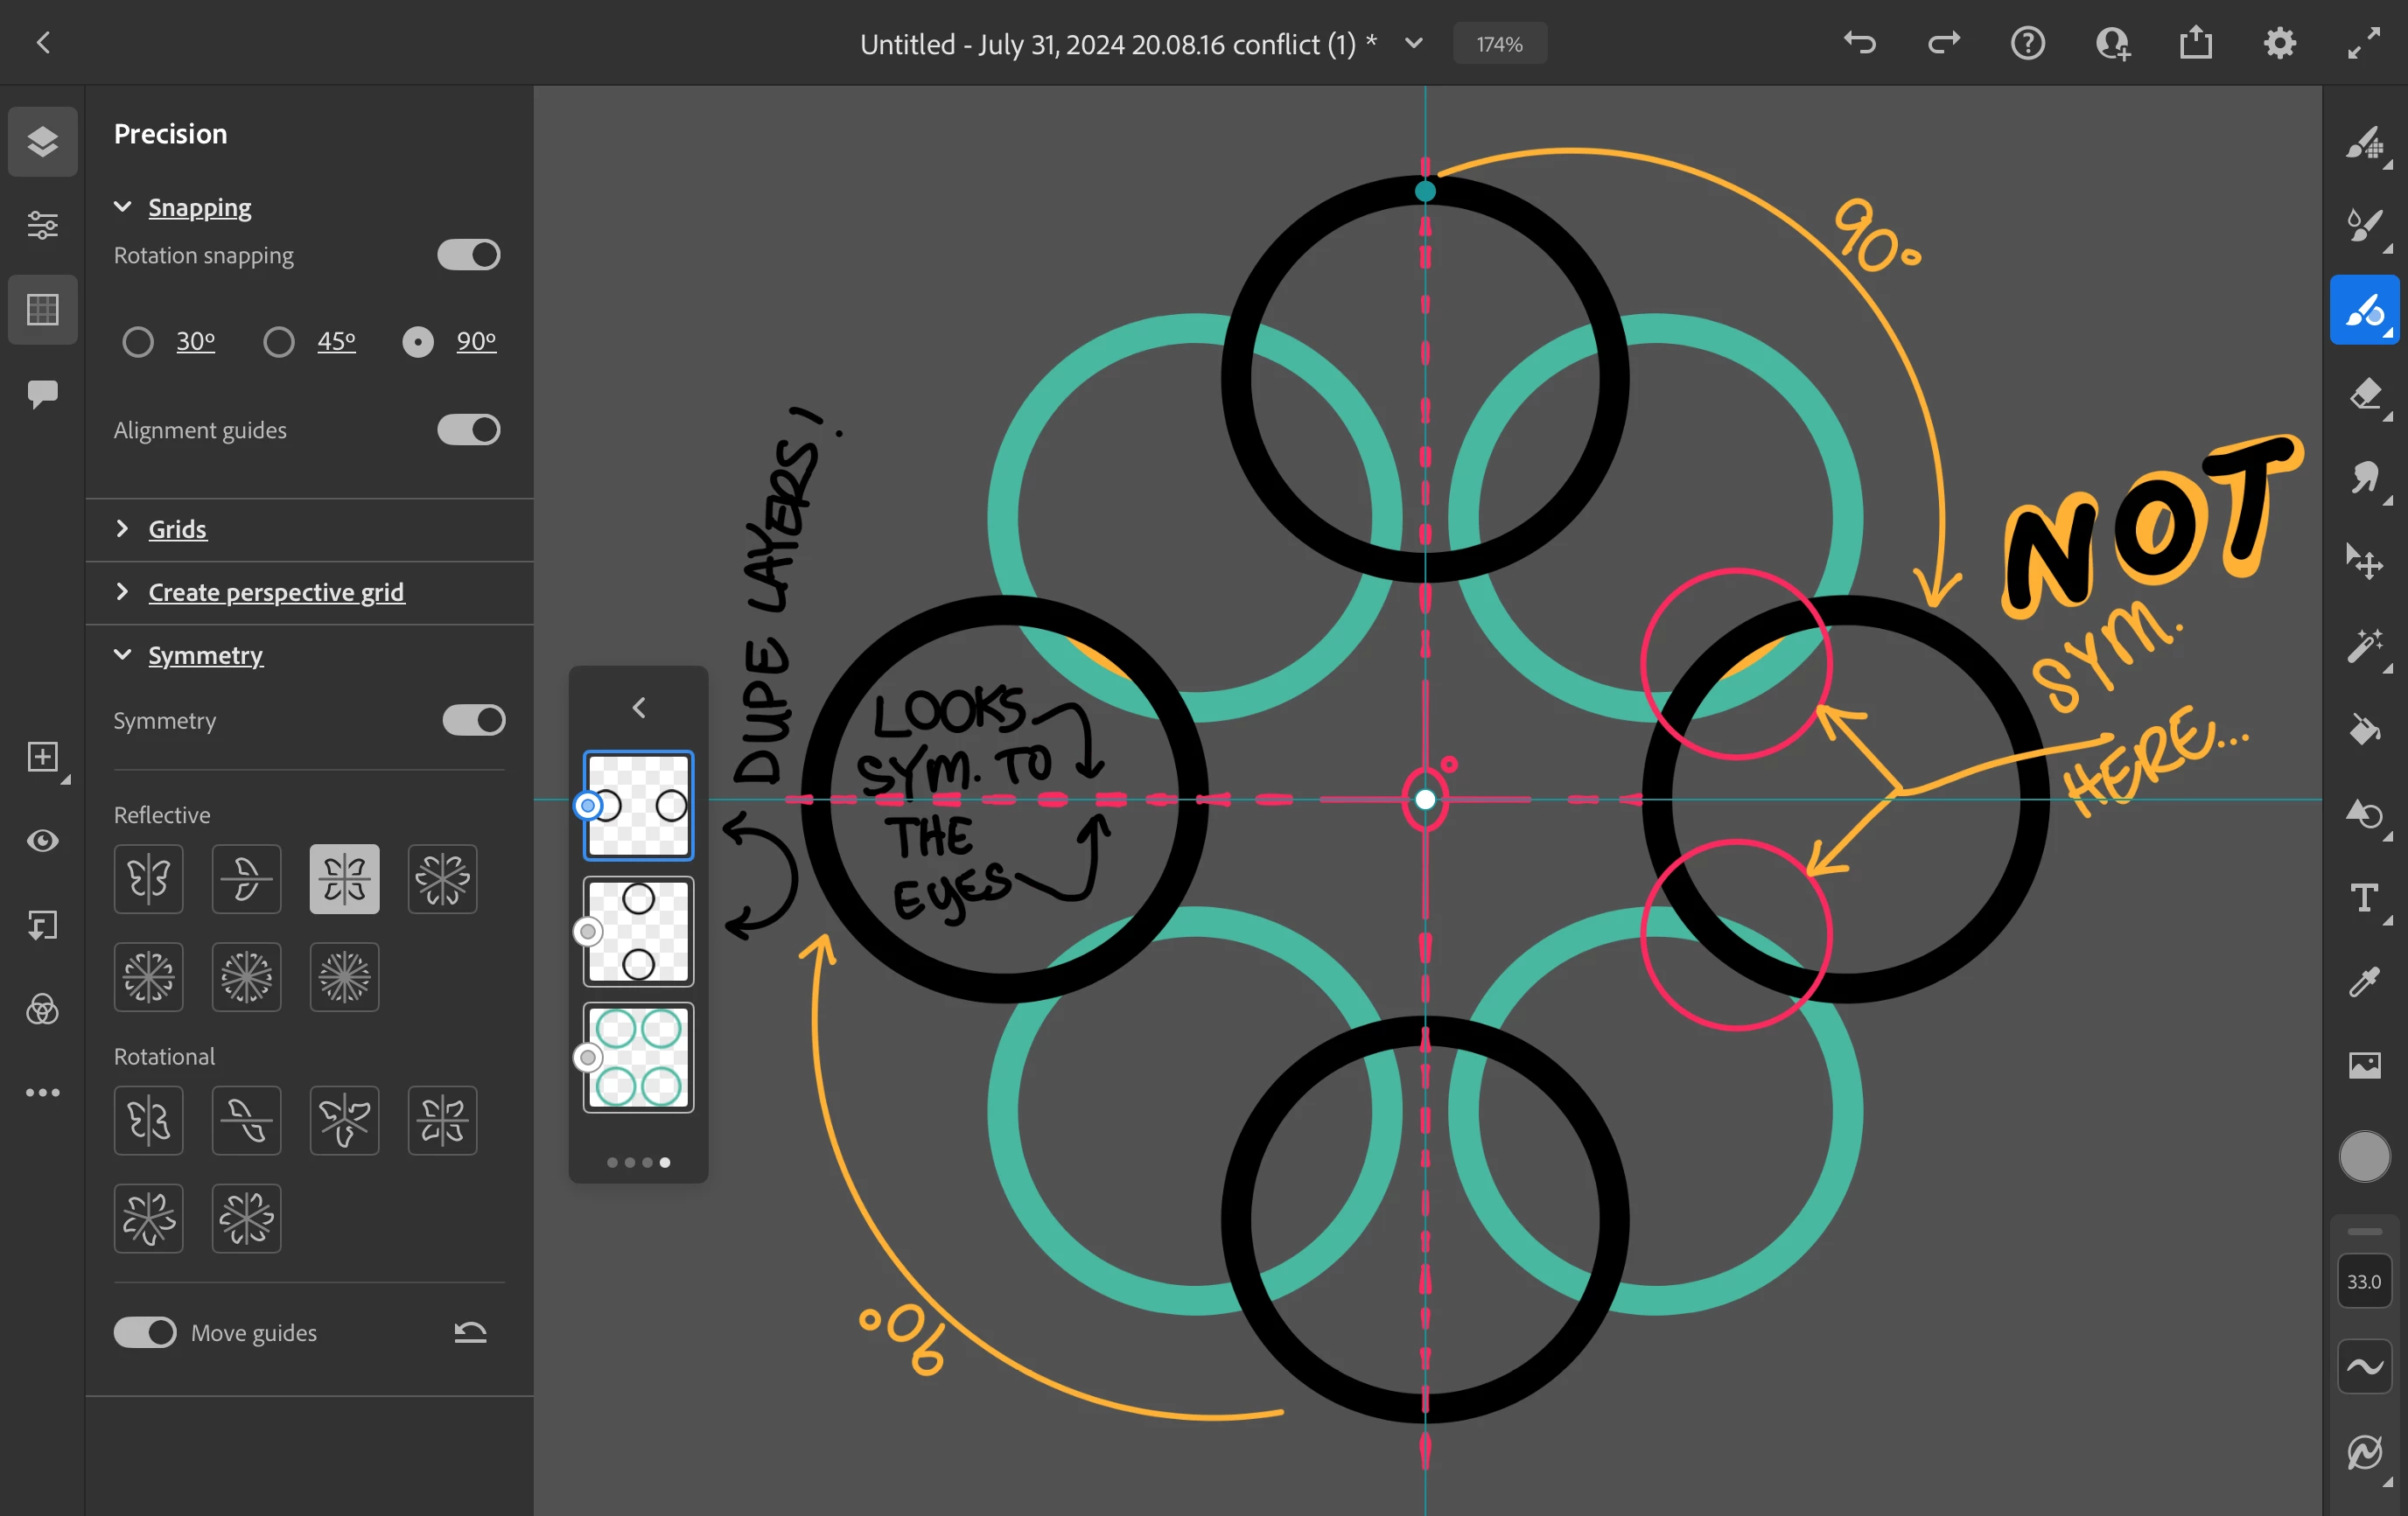
Task: Select the 45° rotation snapping option
Action: [x=279, y=342]
